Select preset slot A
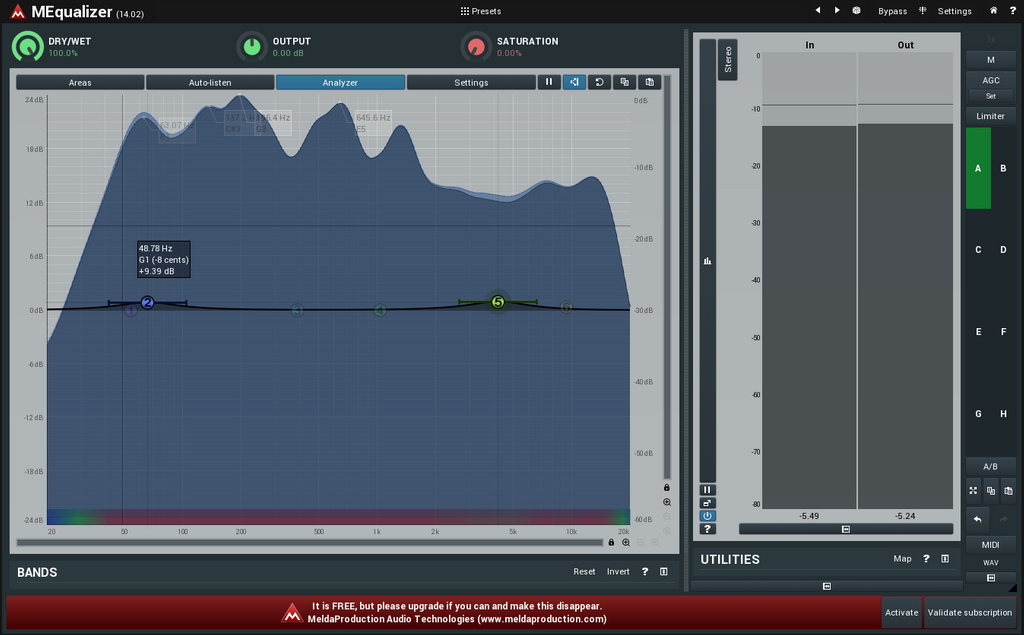The width and height of the screenshot is (1024, 635). [x=978, y=169]
